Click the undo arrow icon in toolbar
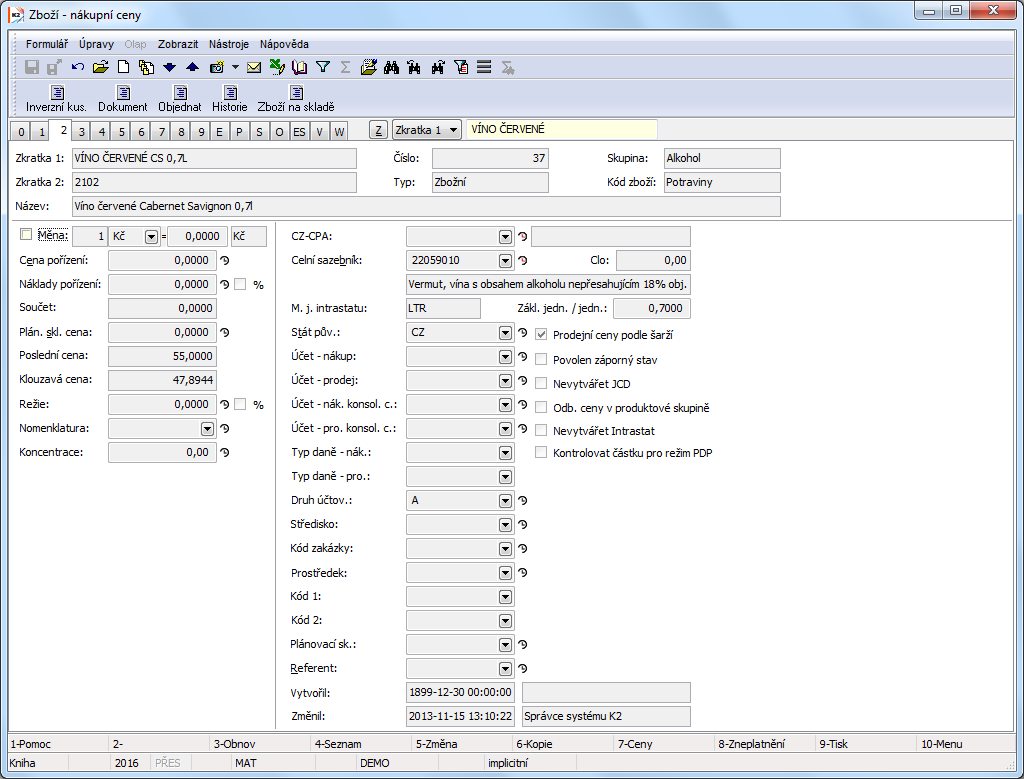 click(x=78, y=68)
